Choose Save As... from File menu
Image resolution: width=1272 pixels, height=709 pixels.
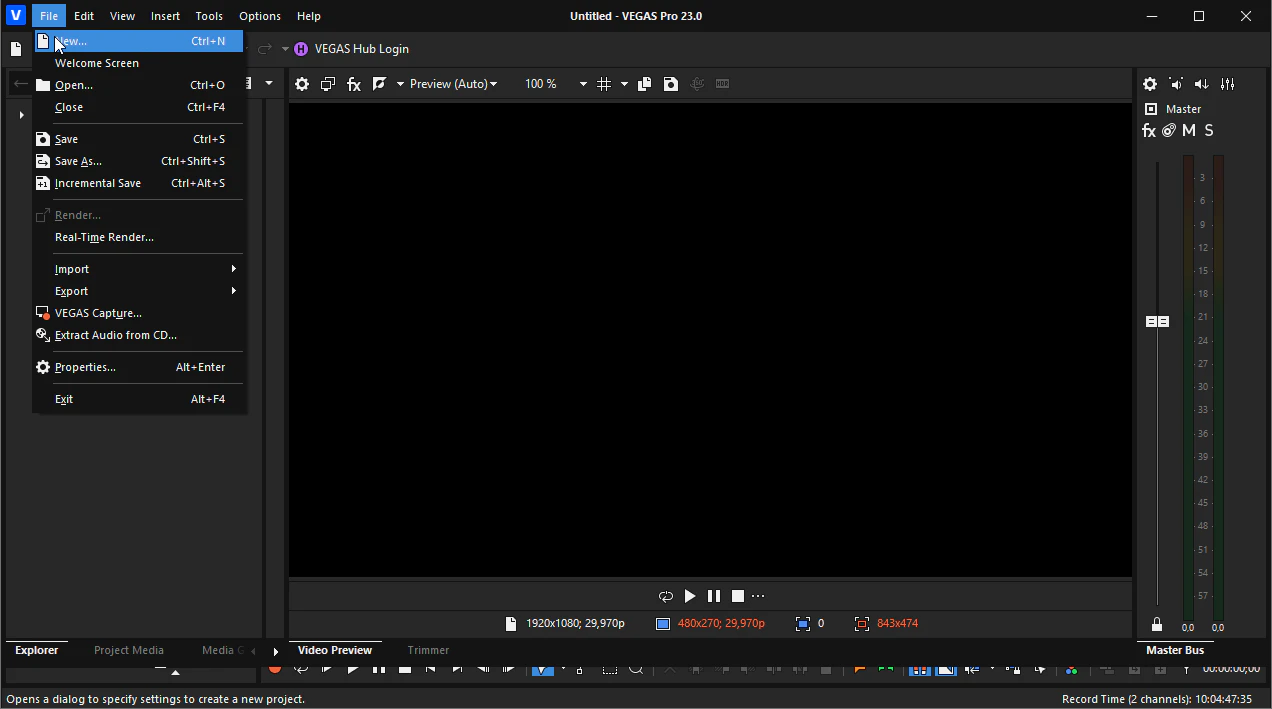click(x=78, y=161)
